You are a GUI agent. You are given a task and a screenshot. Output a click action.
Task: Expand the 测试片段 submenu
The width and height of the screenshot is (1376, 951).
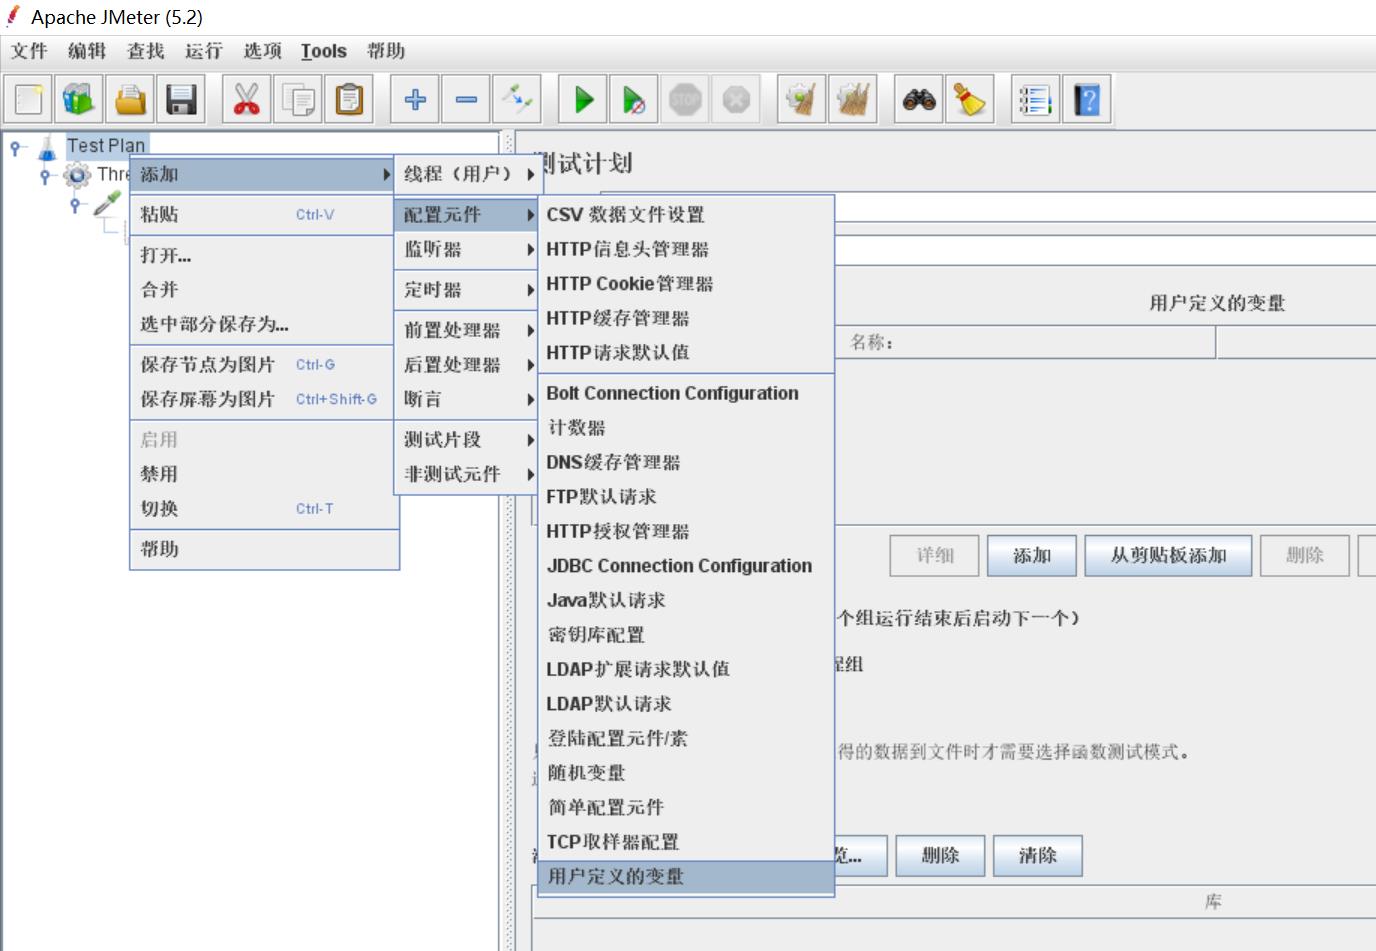coord(468,439)
